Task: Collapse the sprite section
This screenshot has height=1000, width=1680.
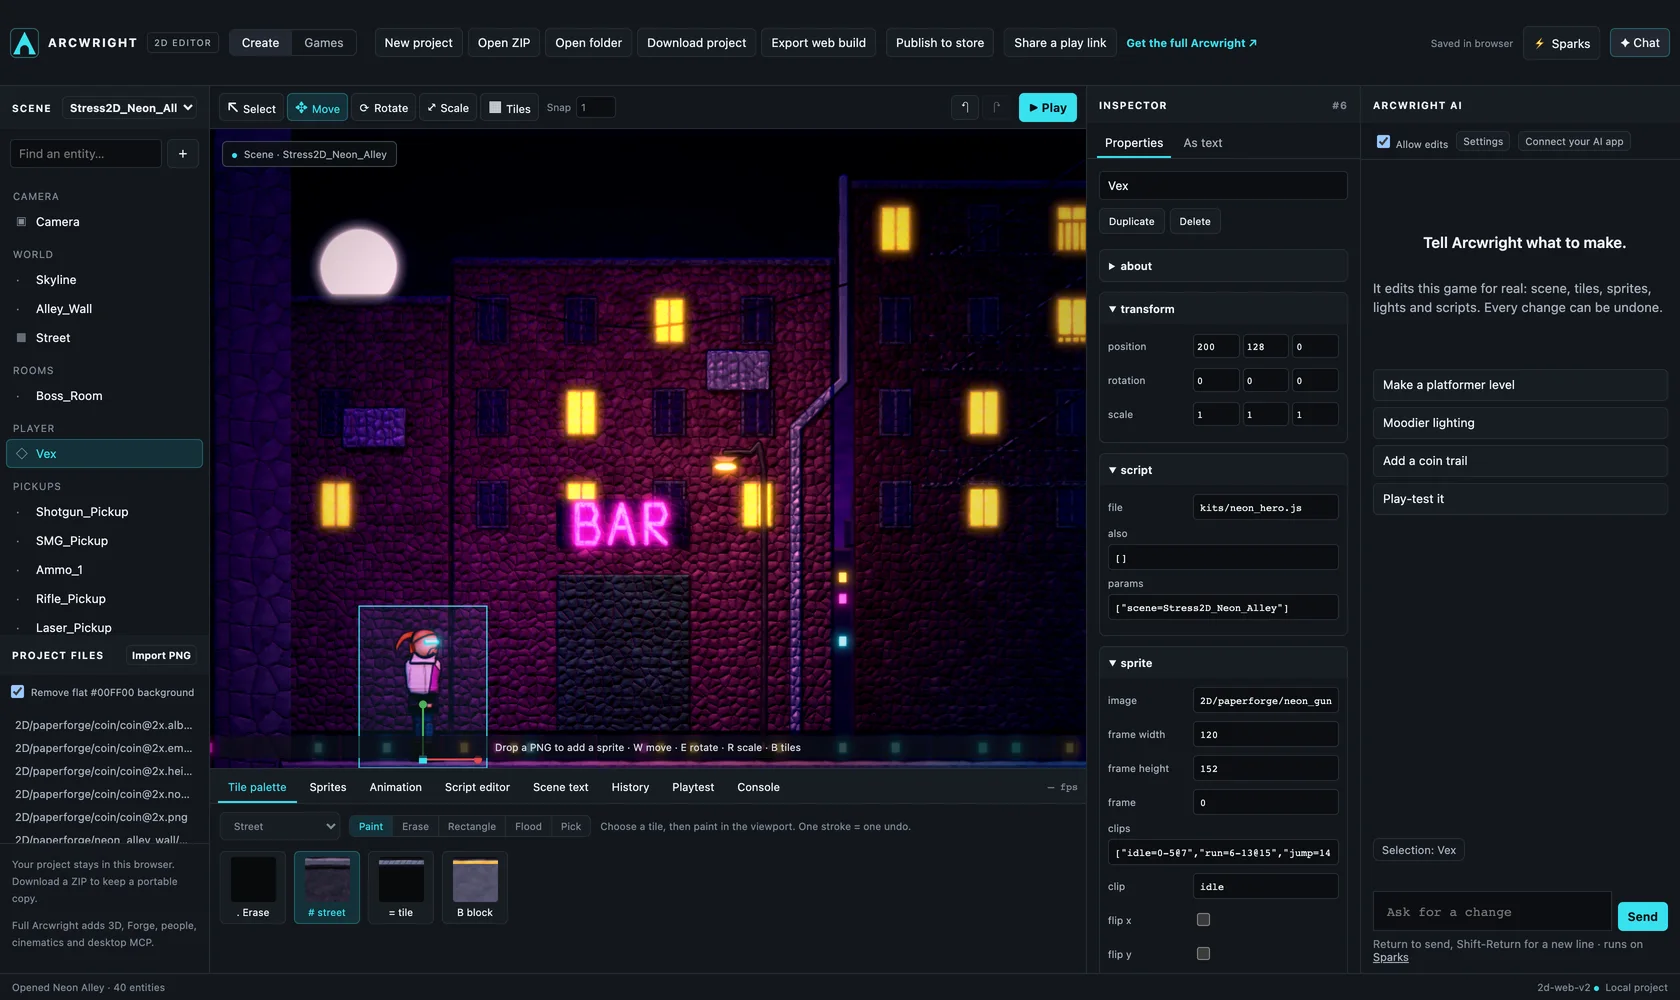Action: point(1223,663)
